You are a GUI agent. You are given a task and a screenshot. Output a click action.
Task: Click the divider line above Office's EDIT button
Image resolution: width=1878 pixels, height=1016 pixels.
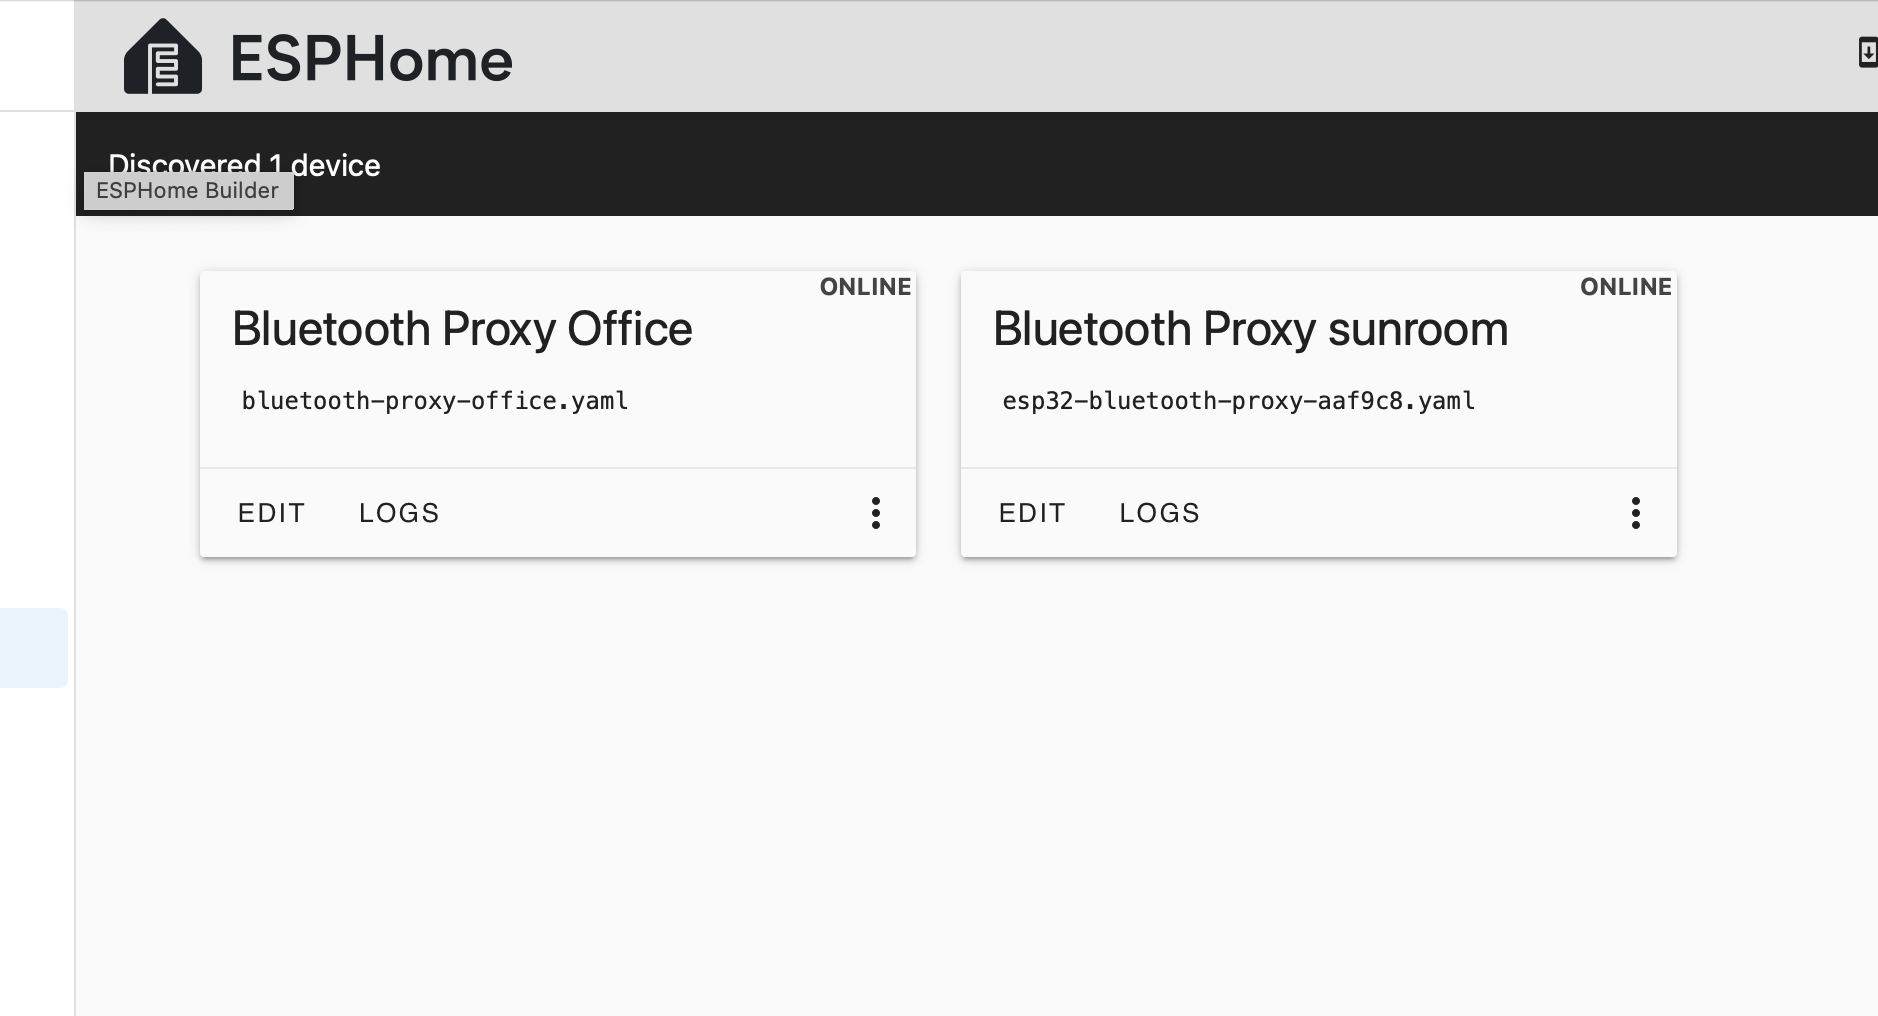(x=558, y=468)
